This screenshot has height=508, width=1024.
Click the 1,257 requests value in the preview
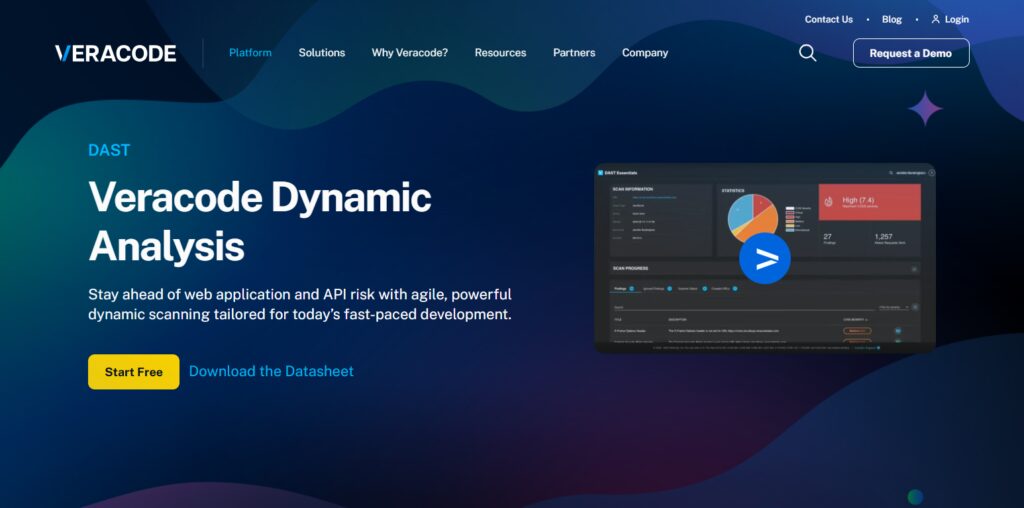click(883, 237)
